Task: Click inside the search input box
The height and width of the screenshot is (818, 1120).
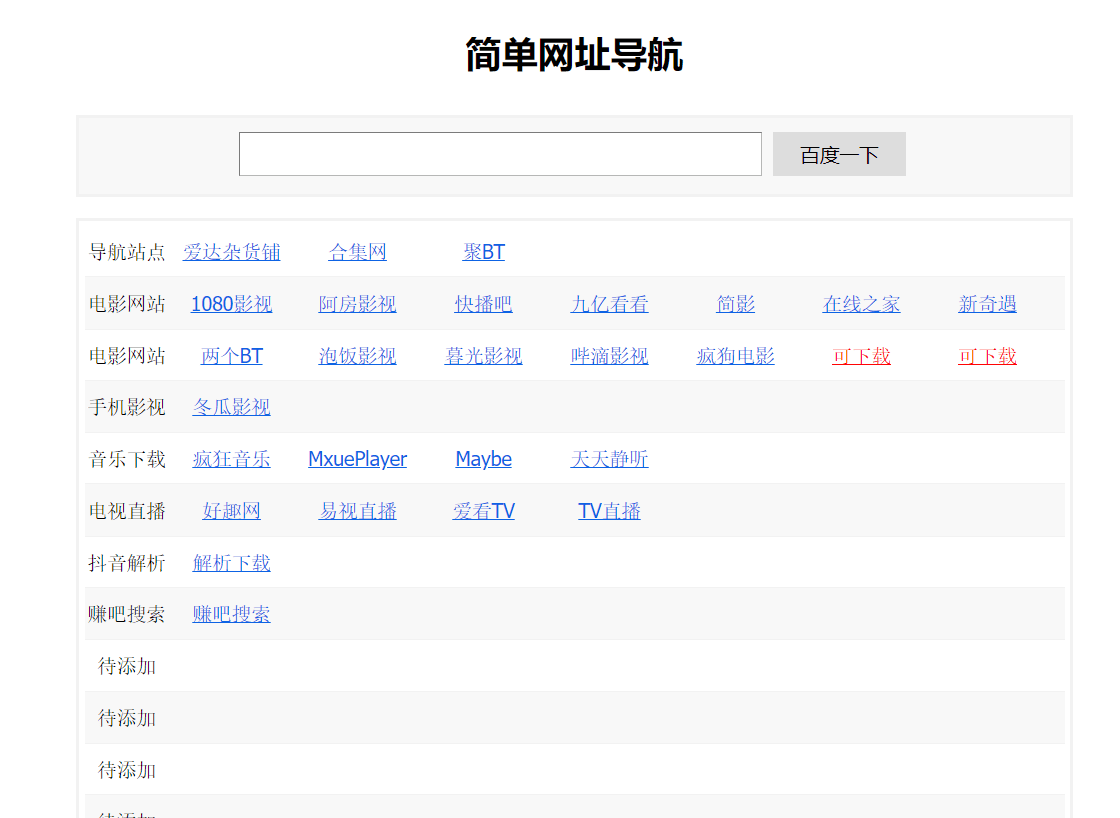Action: (500, 154)
